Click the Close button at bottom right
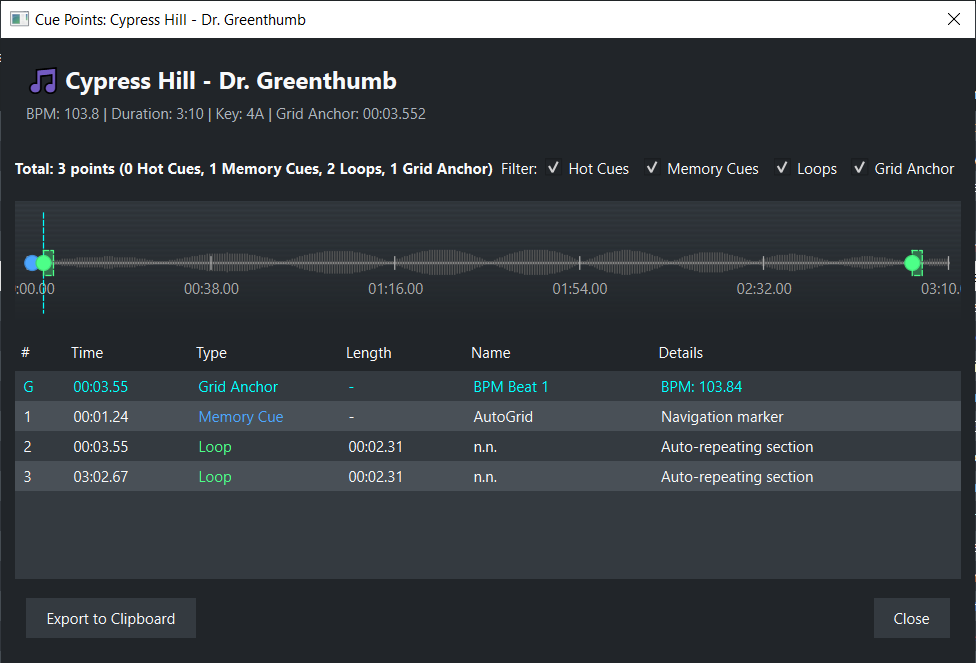This screenshot has width=976, height=663. (x=911, y=618)
